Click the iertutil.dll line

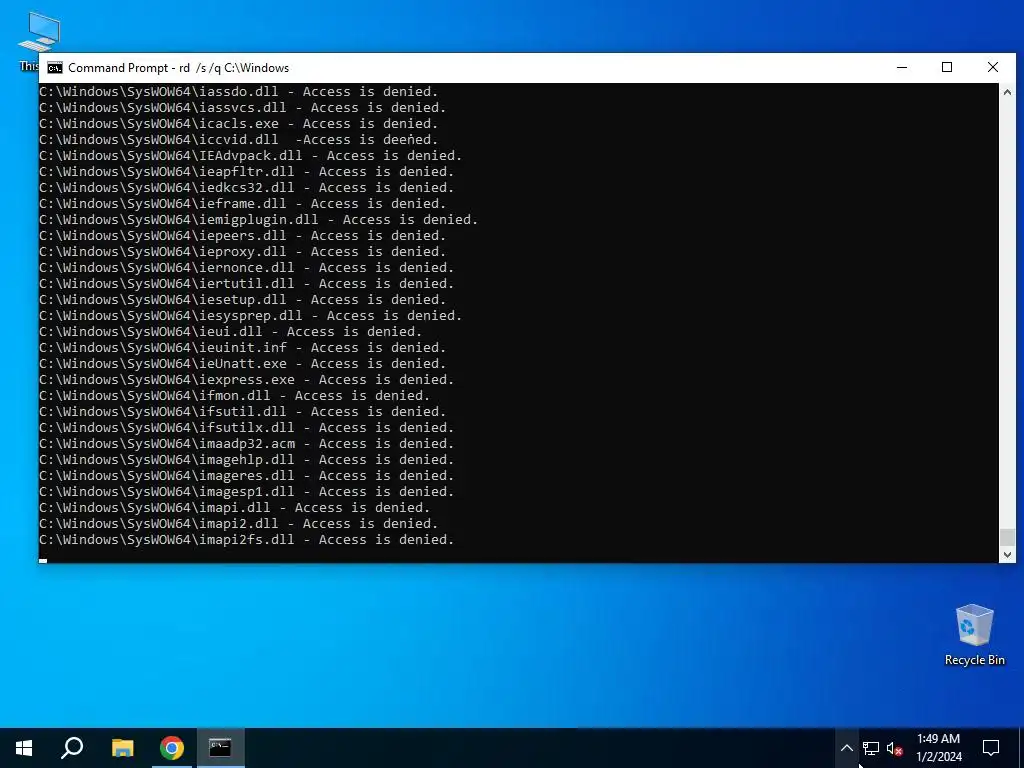tap(246, 283)
